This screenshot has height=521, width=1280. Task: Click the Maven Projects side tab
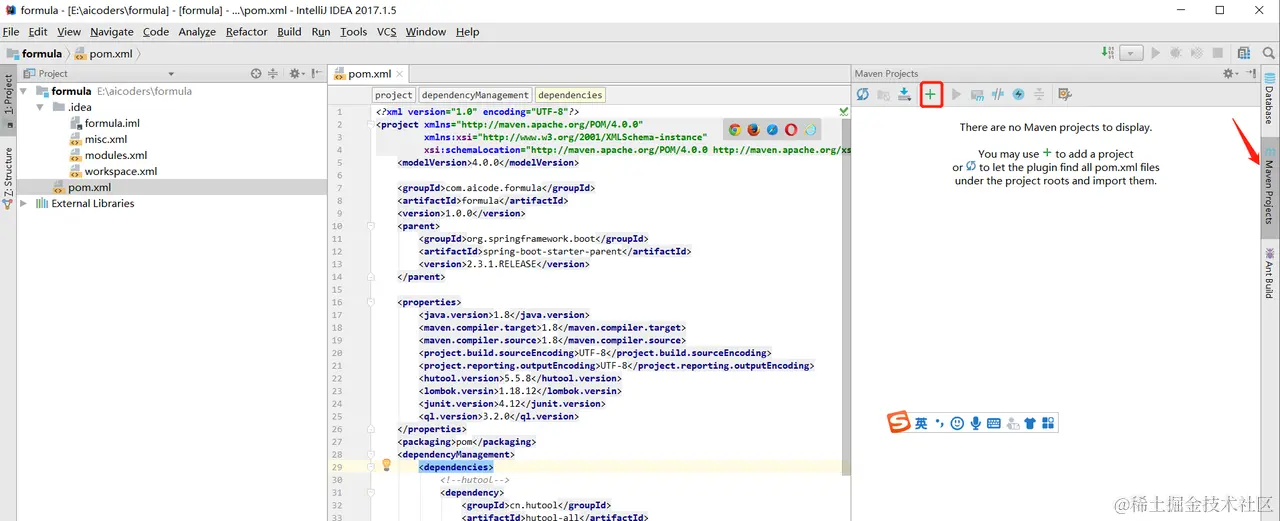[1270, 186]
